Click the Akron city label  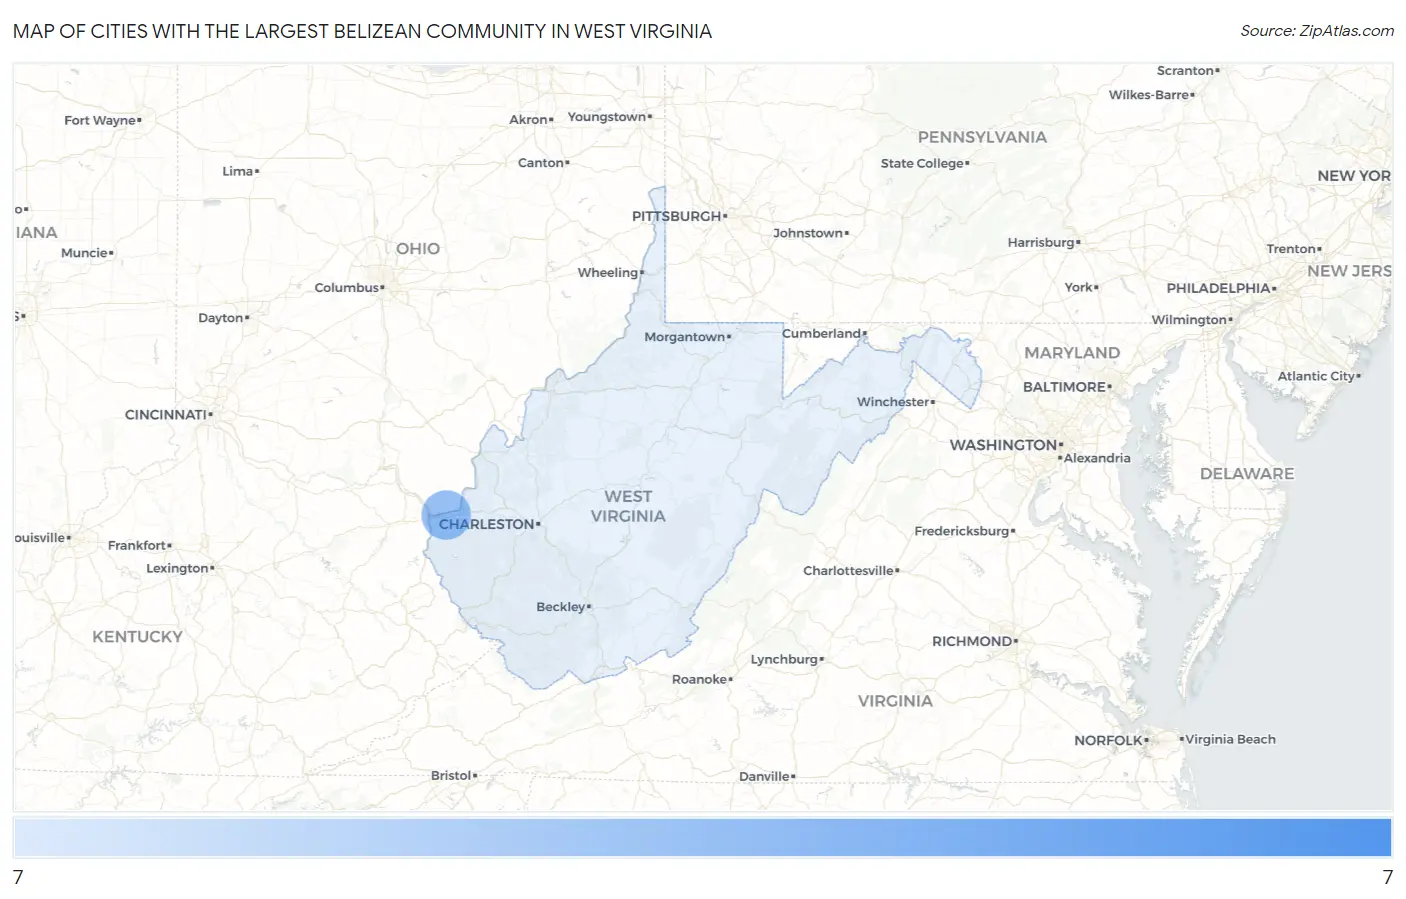528,119
